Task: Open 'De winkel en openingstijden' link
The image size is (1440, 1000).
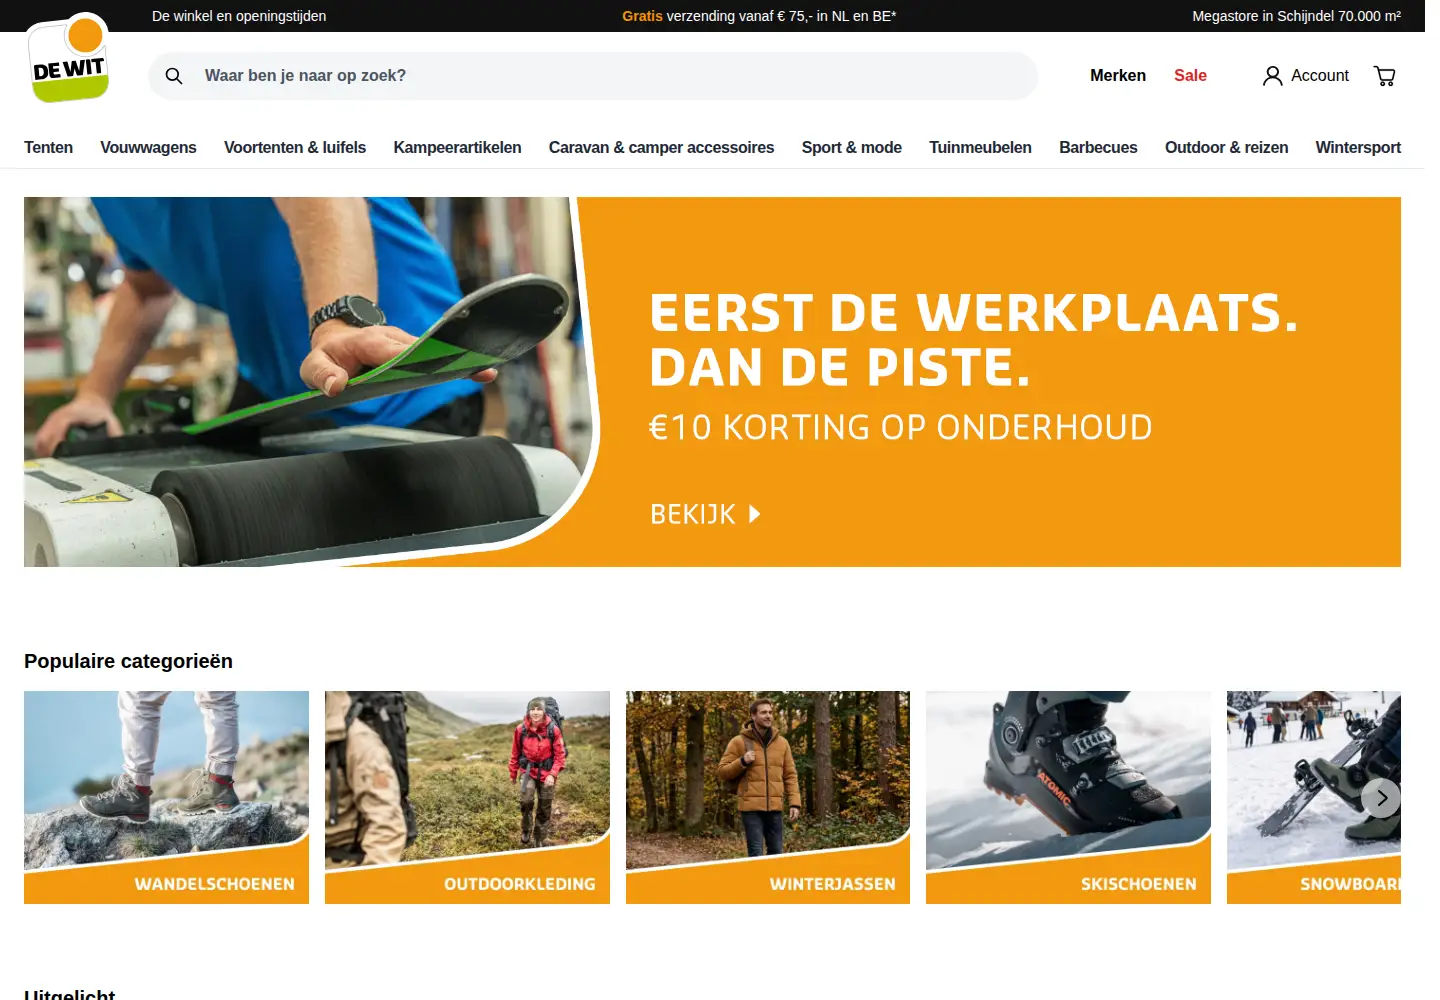Action: point(239,16)
